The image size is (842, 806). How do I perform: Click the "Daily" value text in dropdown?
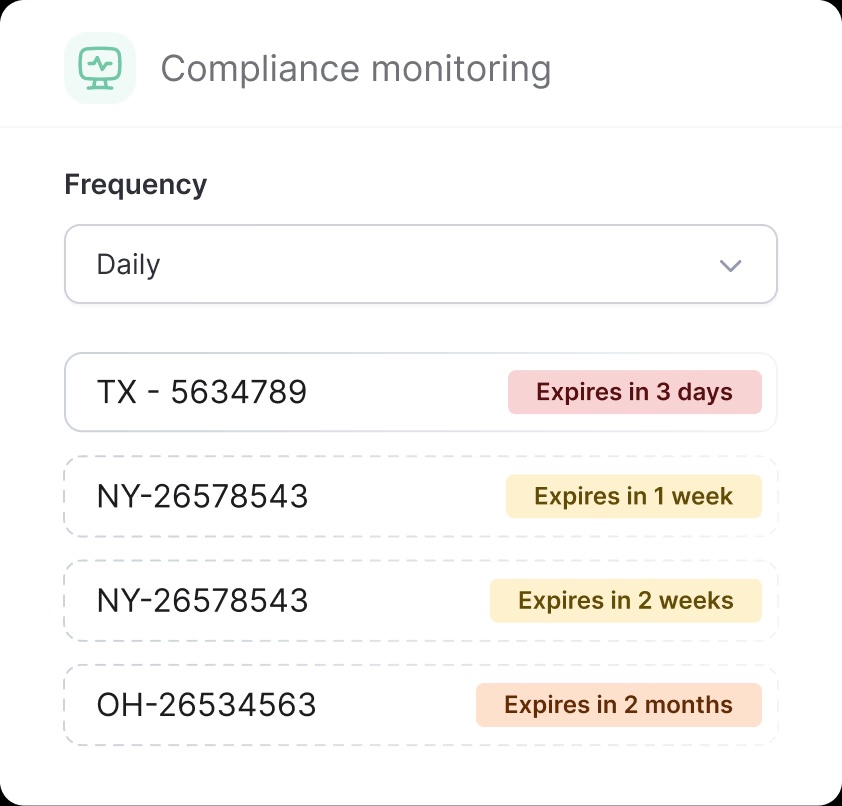click(128, 265)
